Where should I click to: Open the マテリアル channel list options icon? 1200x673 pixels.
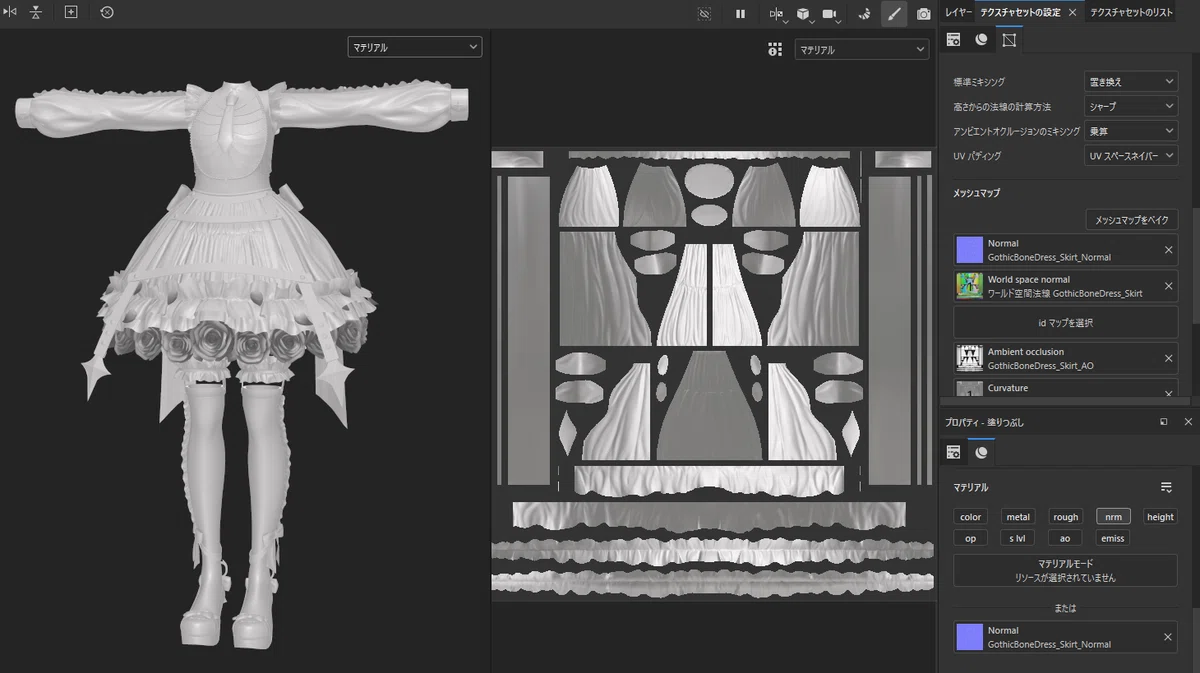click(1166, 487)
